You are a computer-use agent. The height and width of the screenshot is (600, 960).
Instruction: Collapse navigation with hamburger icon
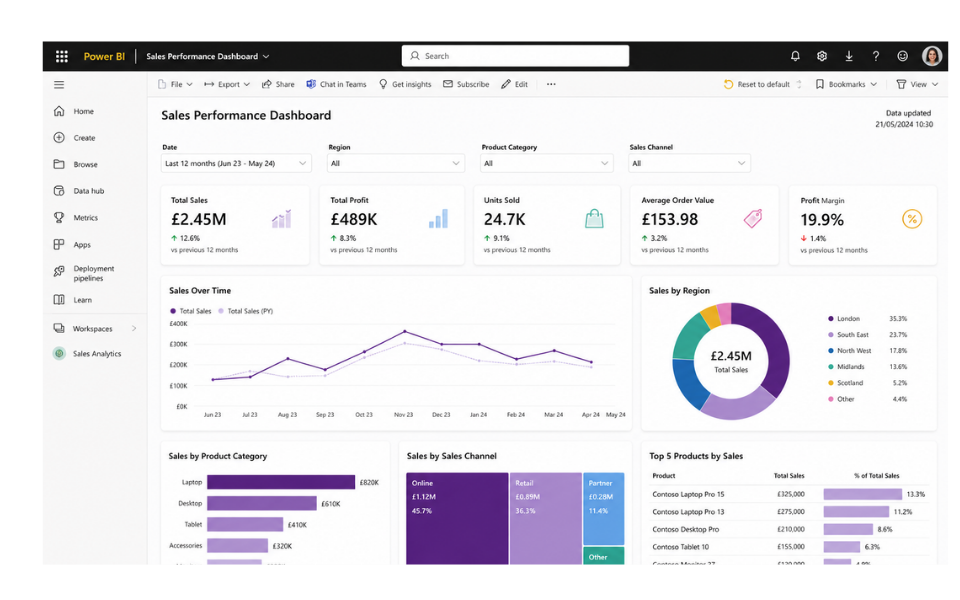click(59, 84)
